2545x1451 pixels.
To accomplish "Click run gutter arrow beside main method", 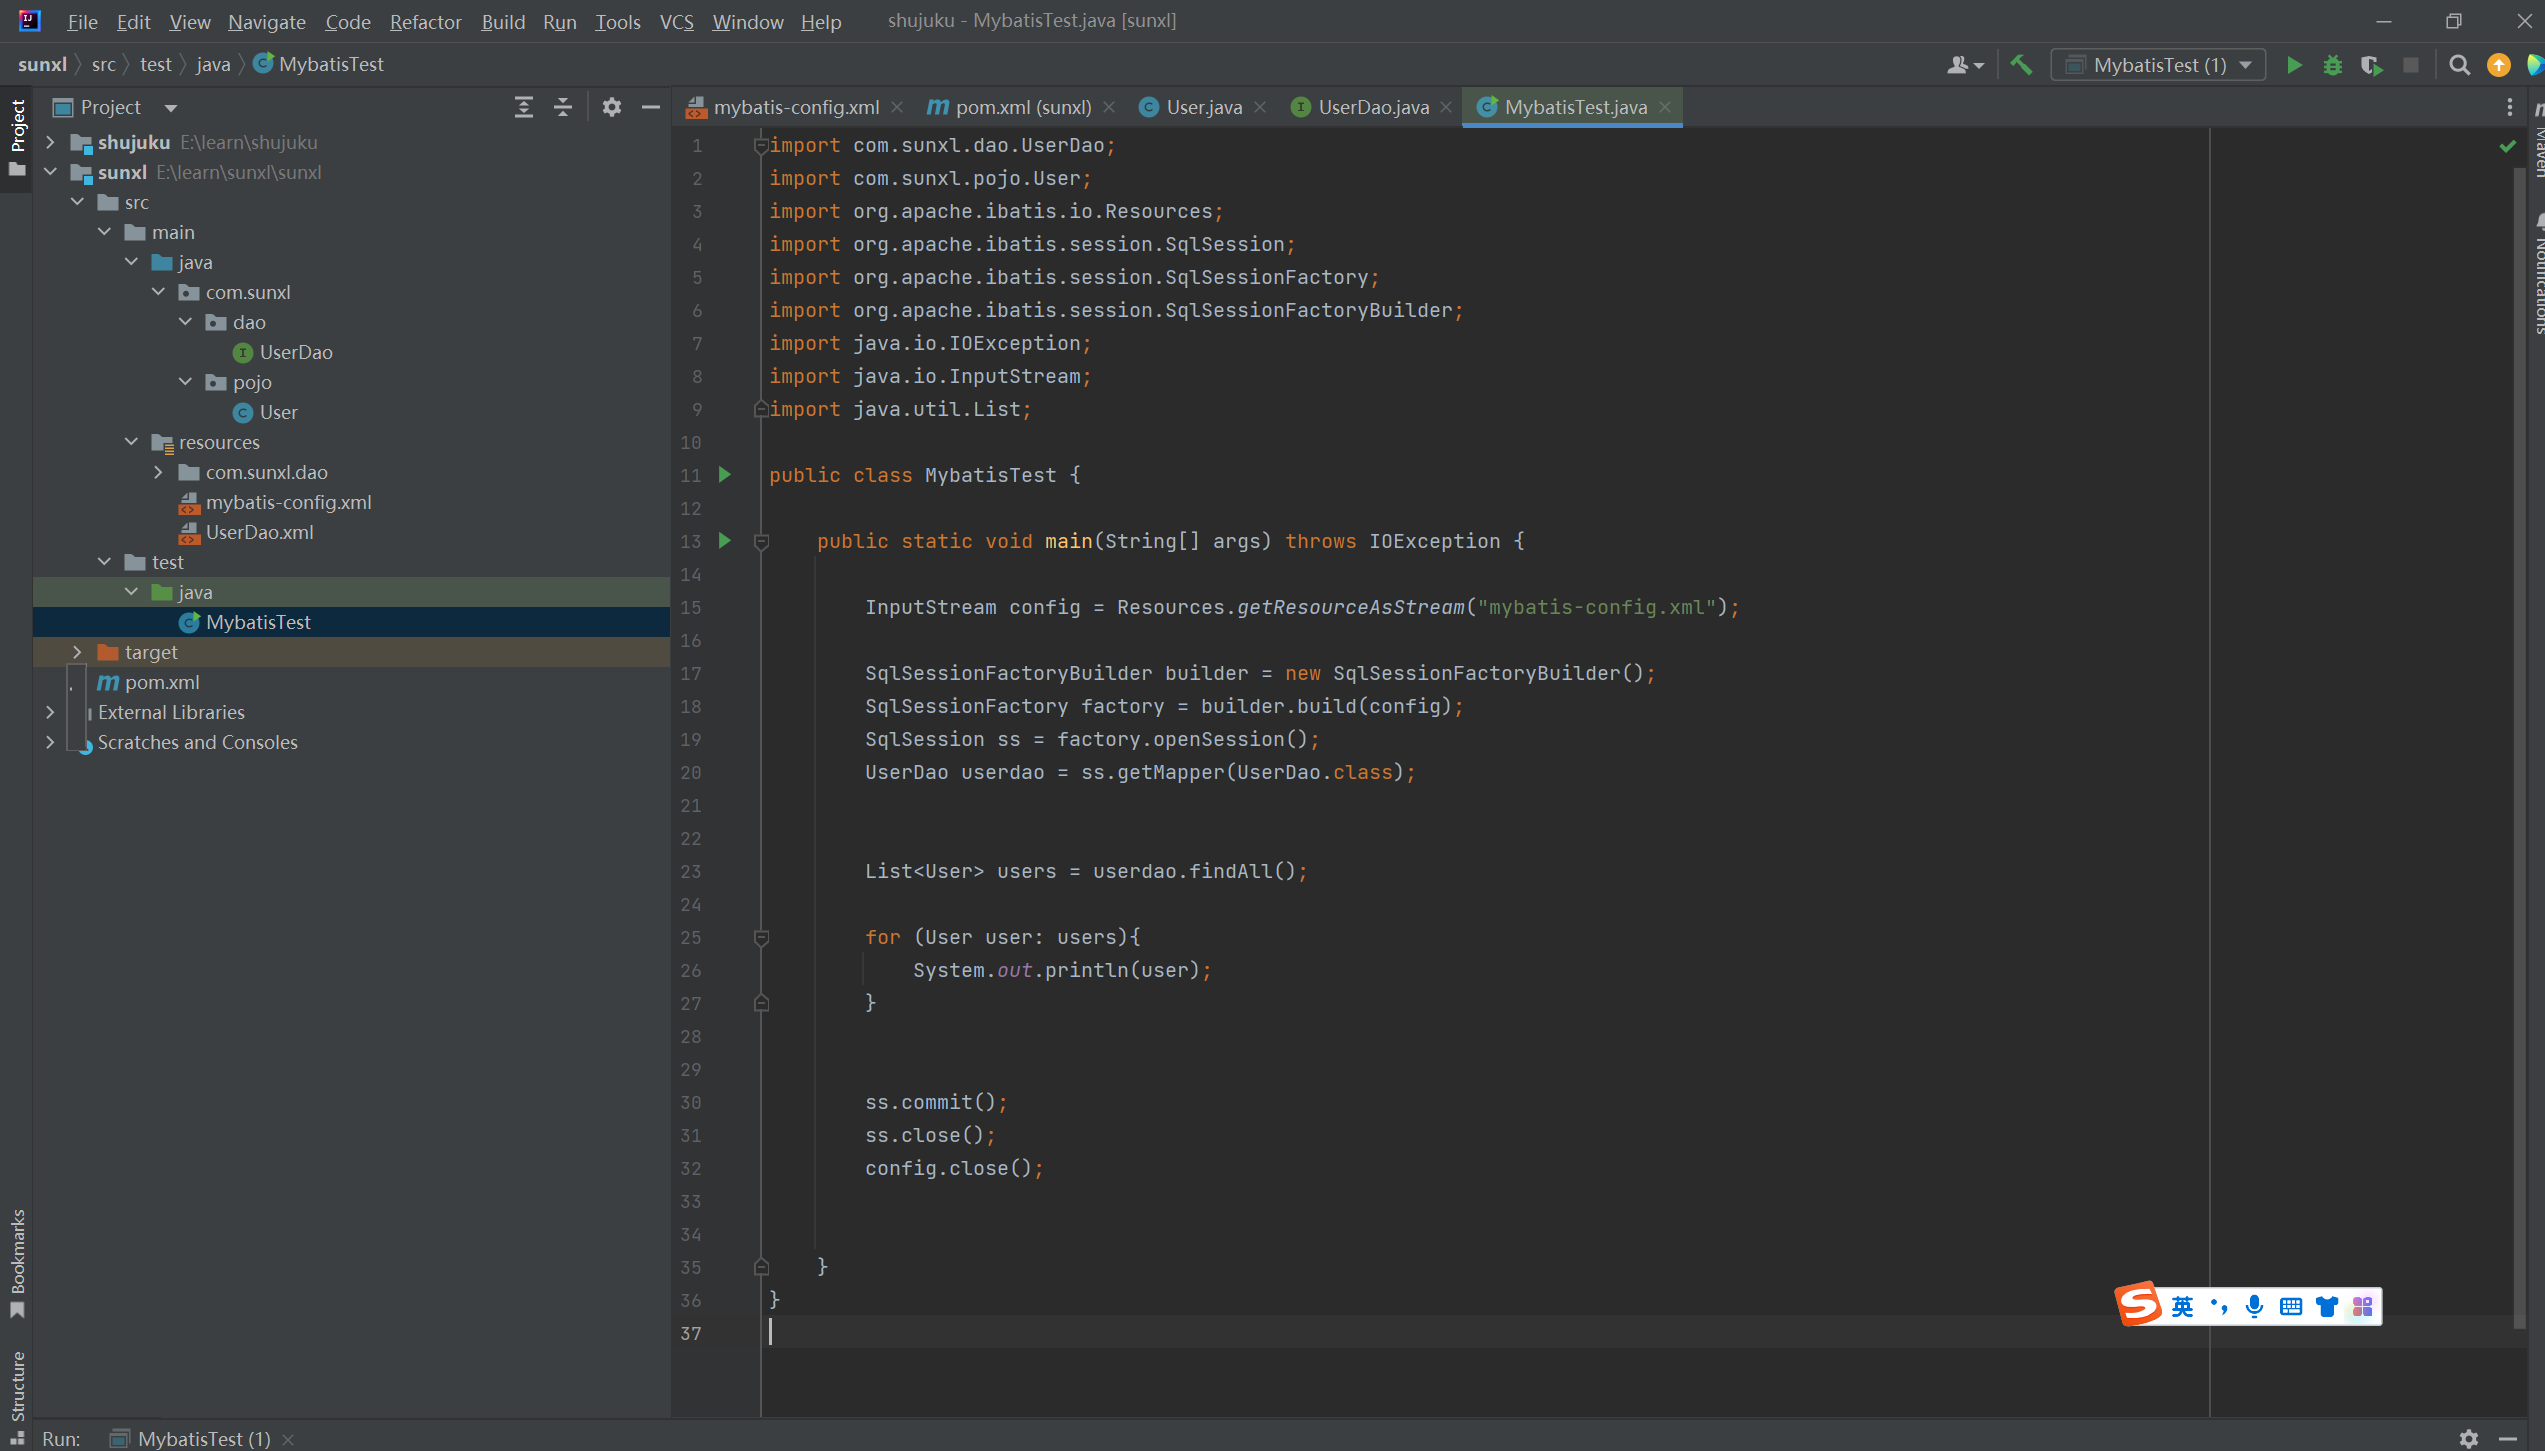I will (725, 541).
